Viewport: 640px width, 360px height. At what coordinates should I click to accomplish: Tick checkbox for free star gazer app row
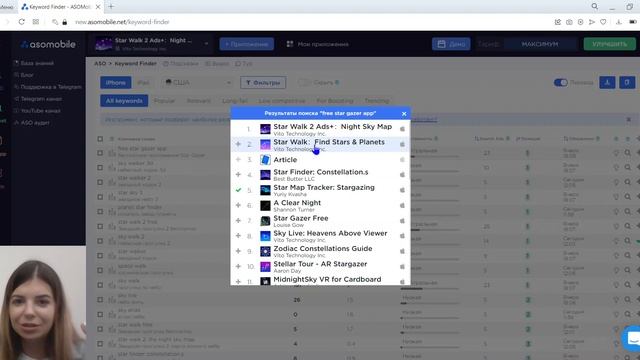[100, 153]
